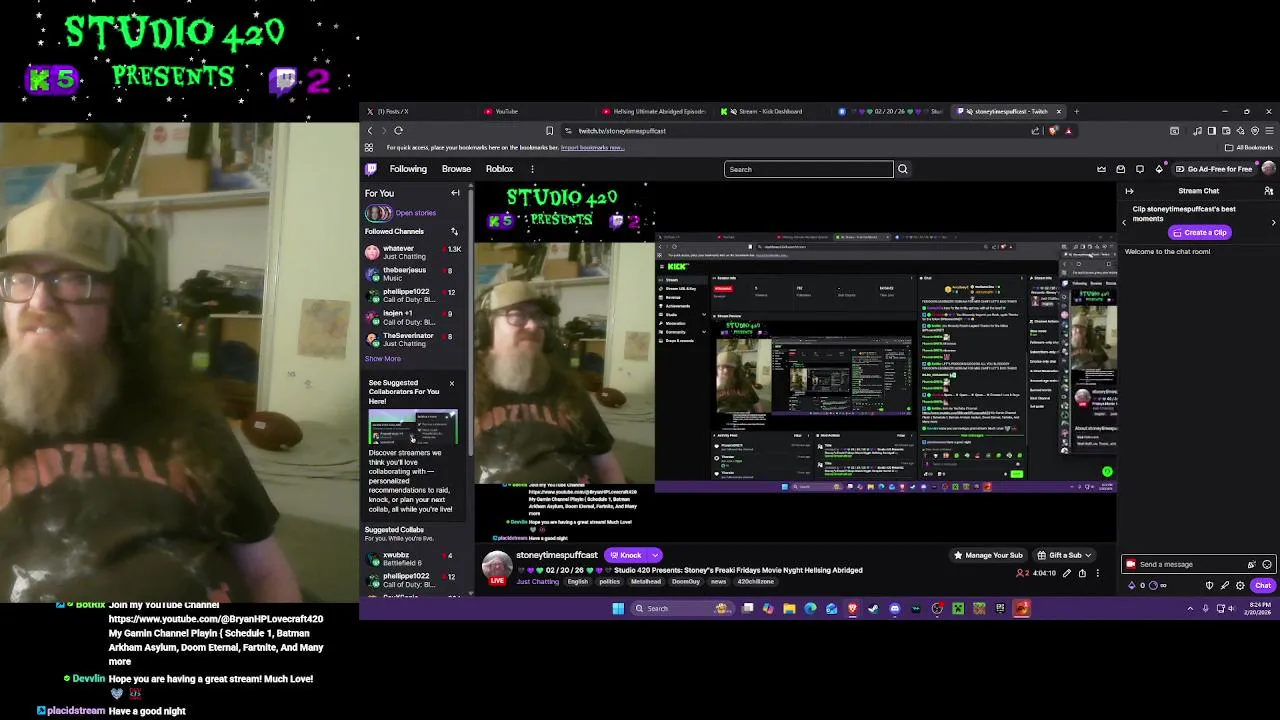Open the Roblox nav link
Screen dimensions: 1280x720
coord(499,169)
